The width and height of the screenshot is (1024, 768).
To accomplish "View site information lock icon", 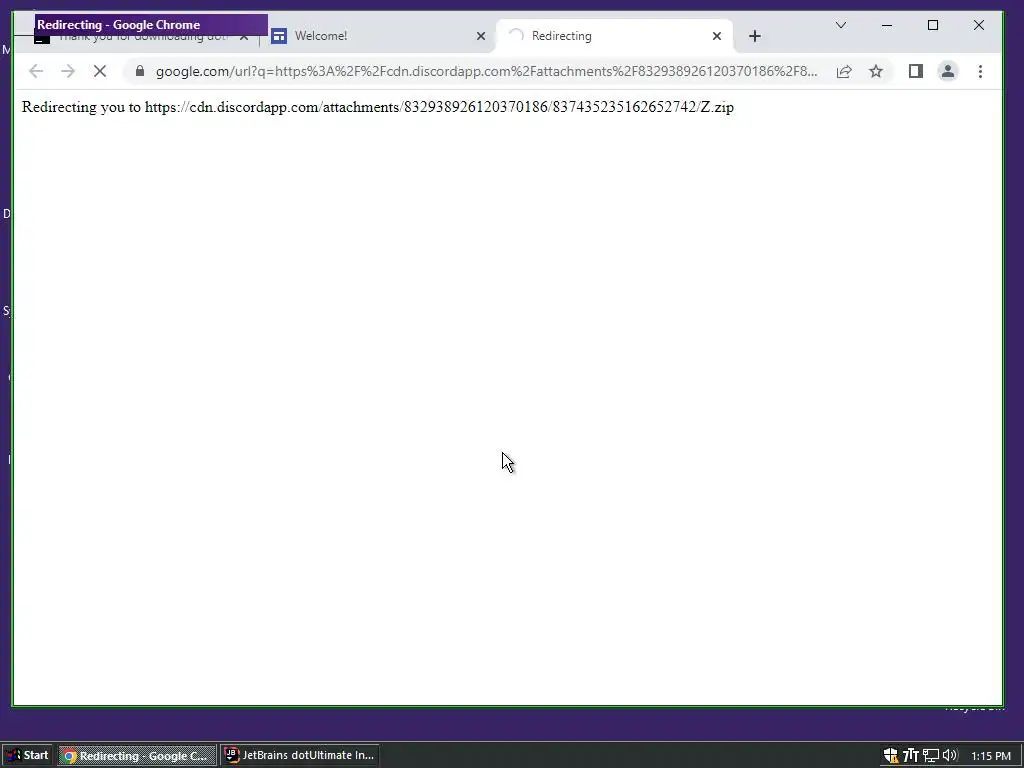I will pos(140,71).
